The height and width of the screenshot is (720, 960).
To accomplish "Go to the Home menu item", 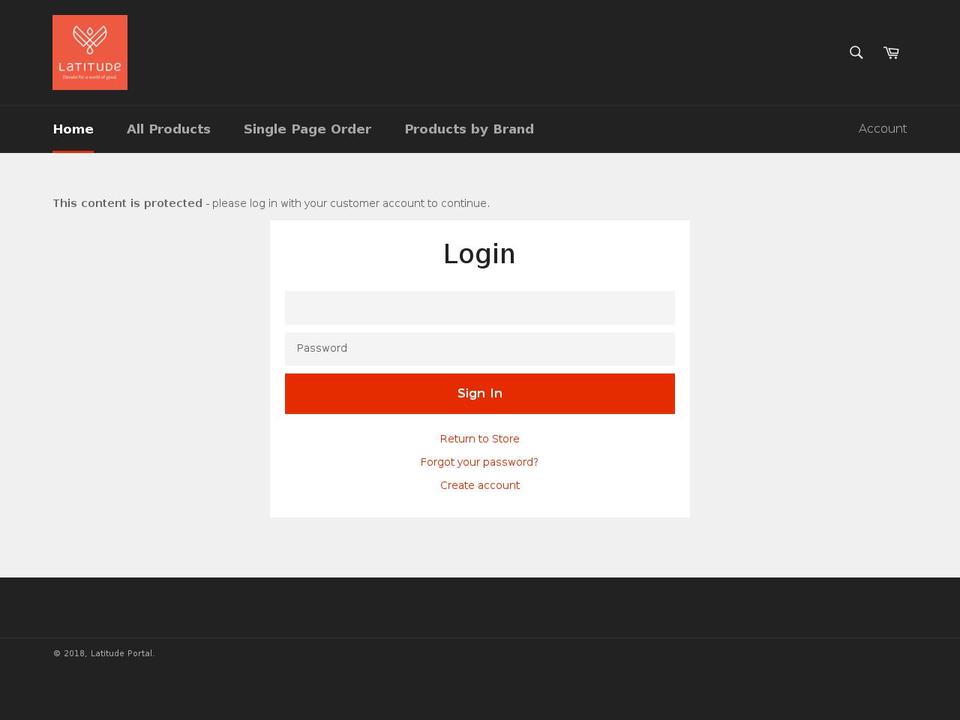I will pyautogui.click(x=73, y=129).
